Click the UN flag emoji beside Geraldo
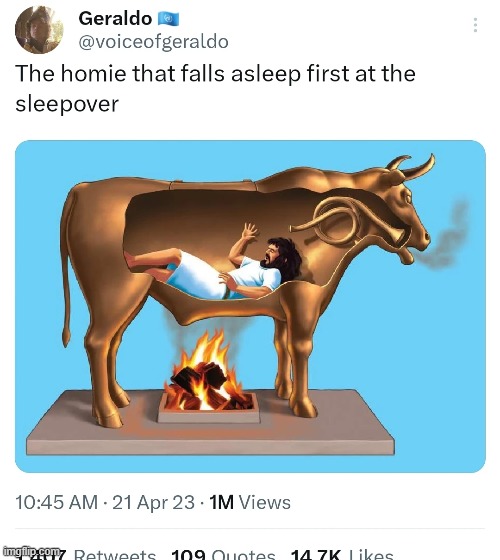Screen dimensions: 500x560 coord(169,19)
